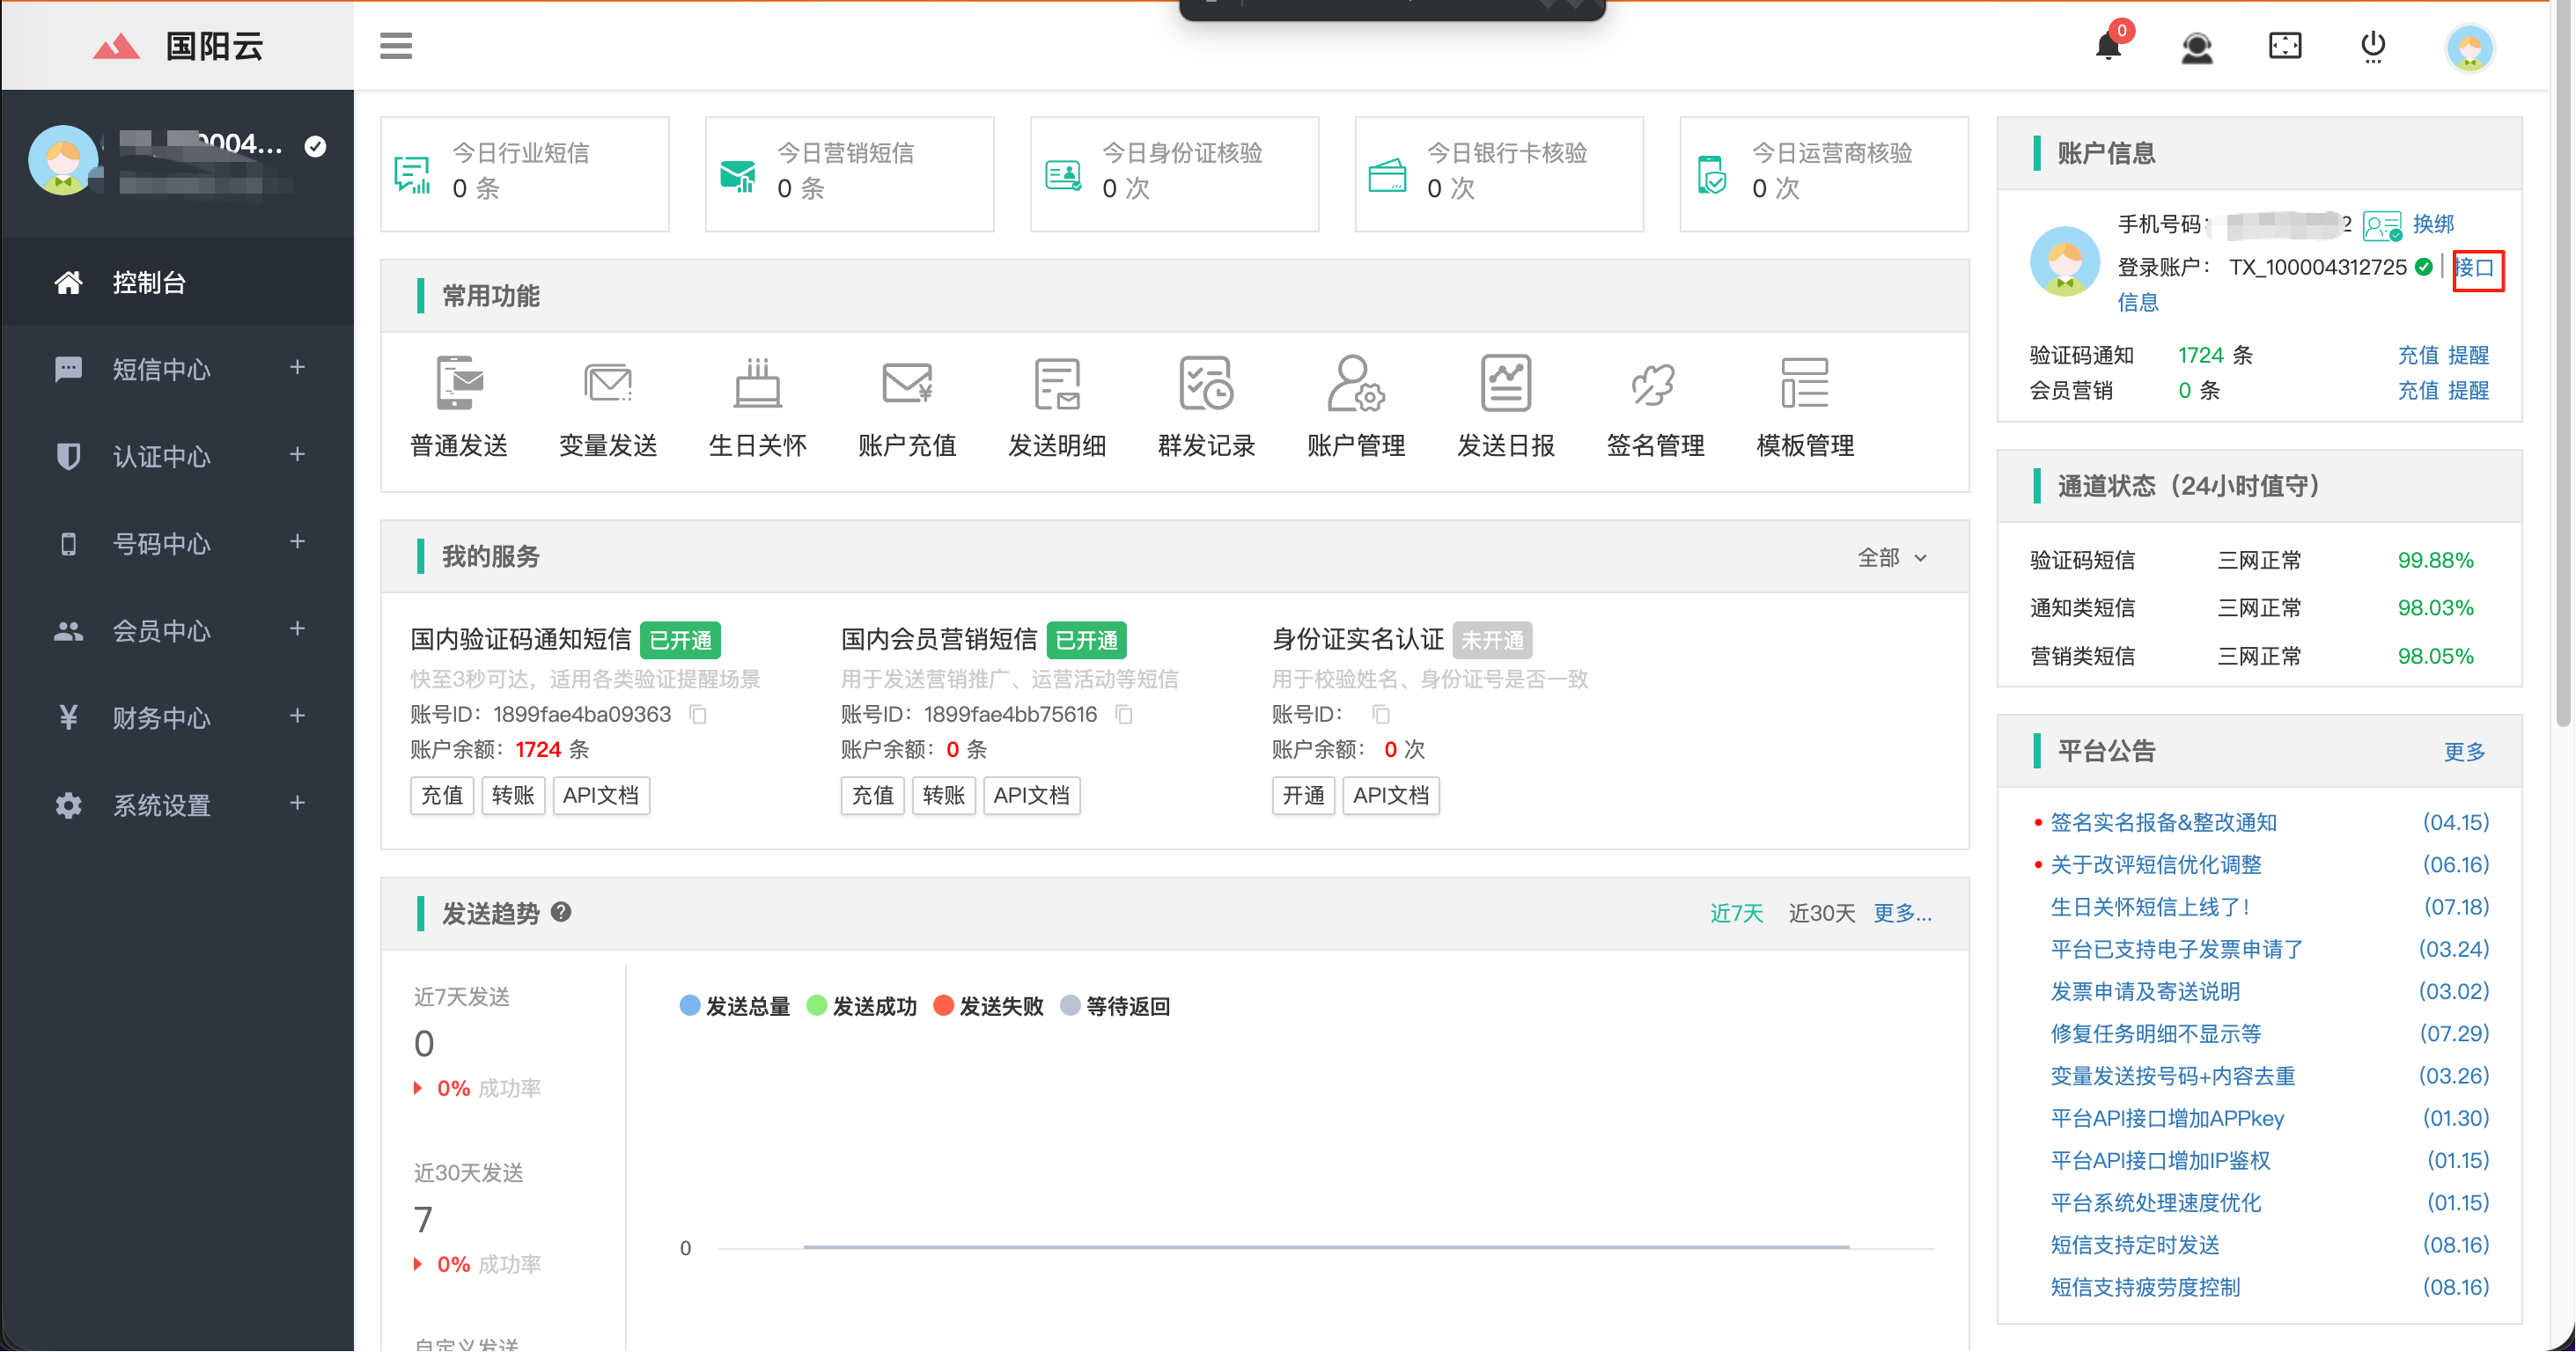The width and height of the screenshot is (2576, 1352).
Task: Open the top-right user avatar
Action: (2470, 47)
